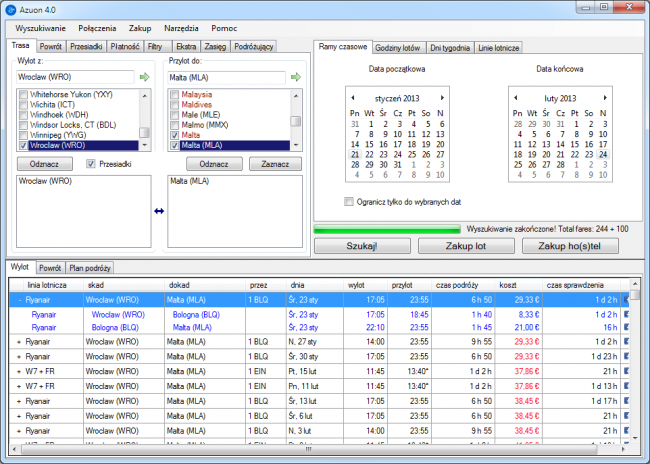
Task: Expand the first W7 + FR flight row
Action: [x=21, y=369]
